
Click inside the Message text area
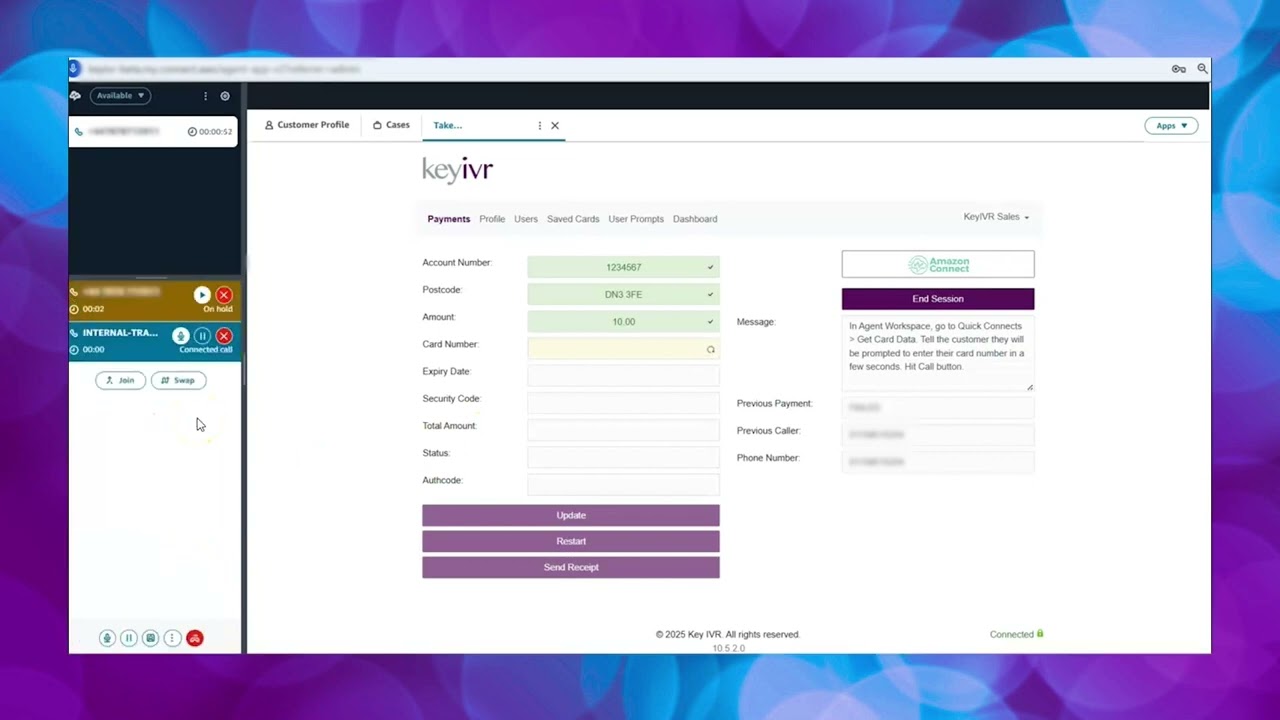coord(938,353)
